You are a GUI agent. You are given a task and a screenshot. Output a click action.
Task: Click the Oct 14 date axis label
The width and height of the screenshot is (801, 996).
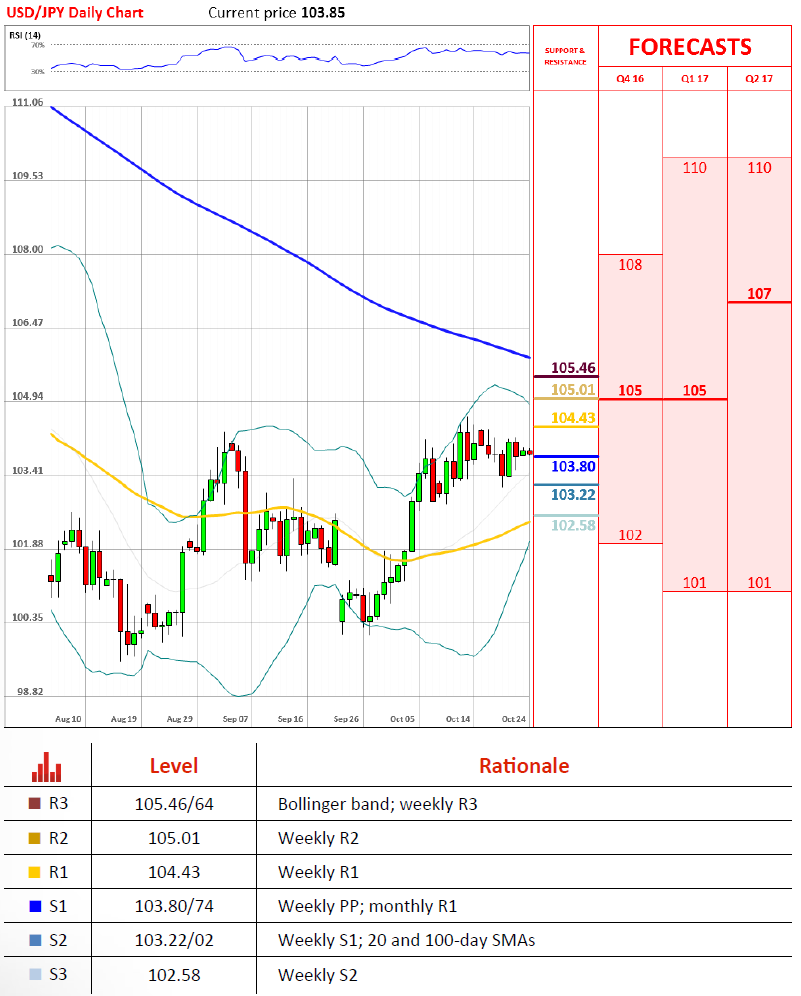point(458,719)
